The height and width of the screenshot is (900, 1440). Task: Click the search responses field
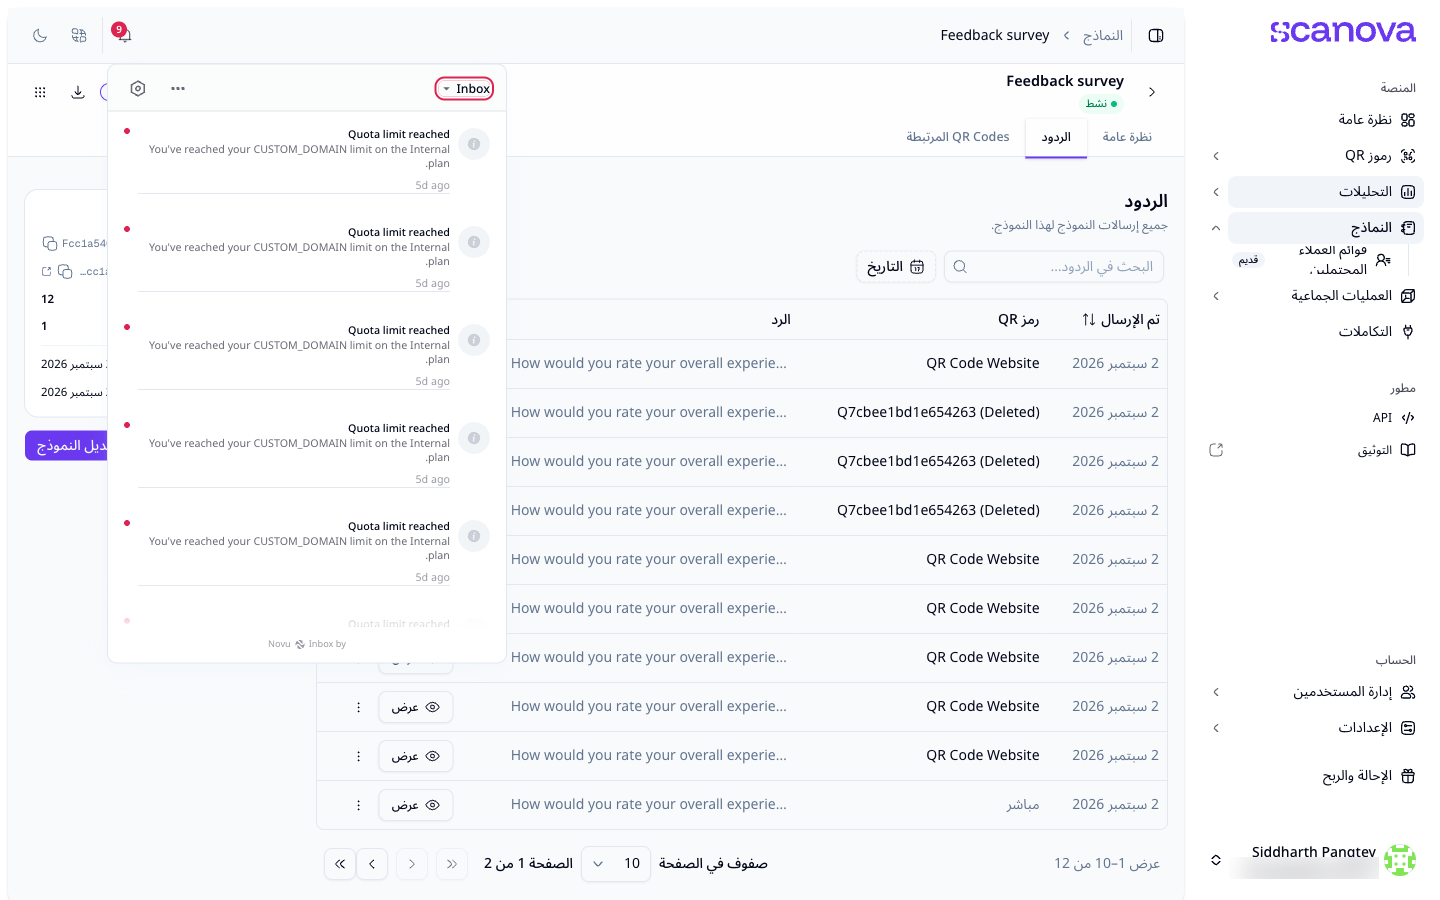(x=1054, y=267)
